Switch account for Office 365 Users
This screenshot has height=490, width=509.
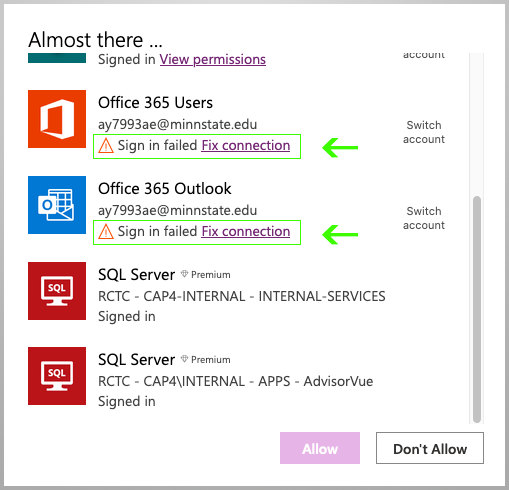coord(424,132)
